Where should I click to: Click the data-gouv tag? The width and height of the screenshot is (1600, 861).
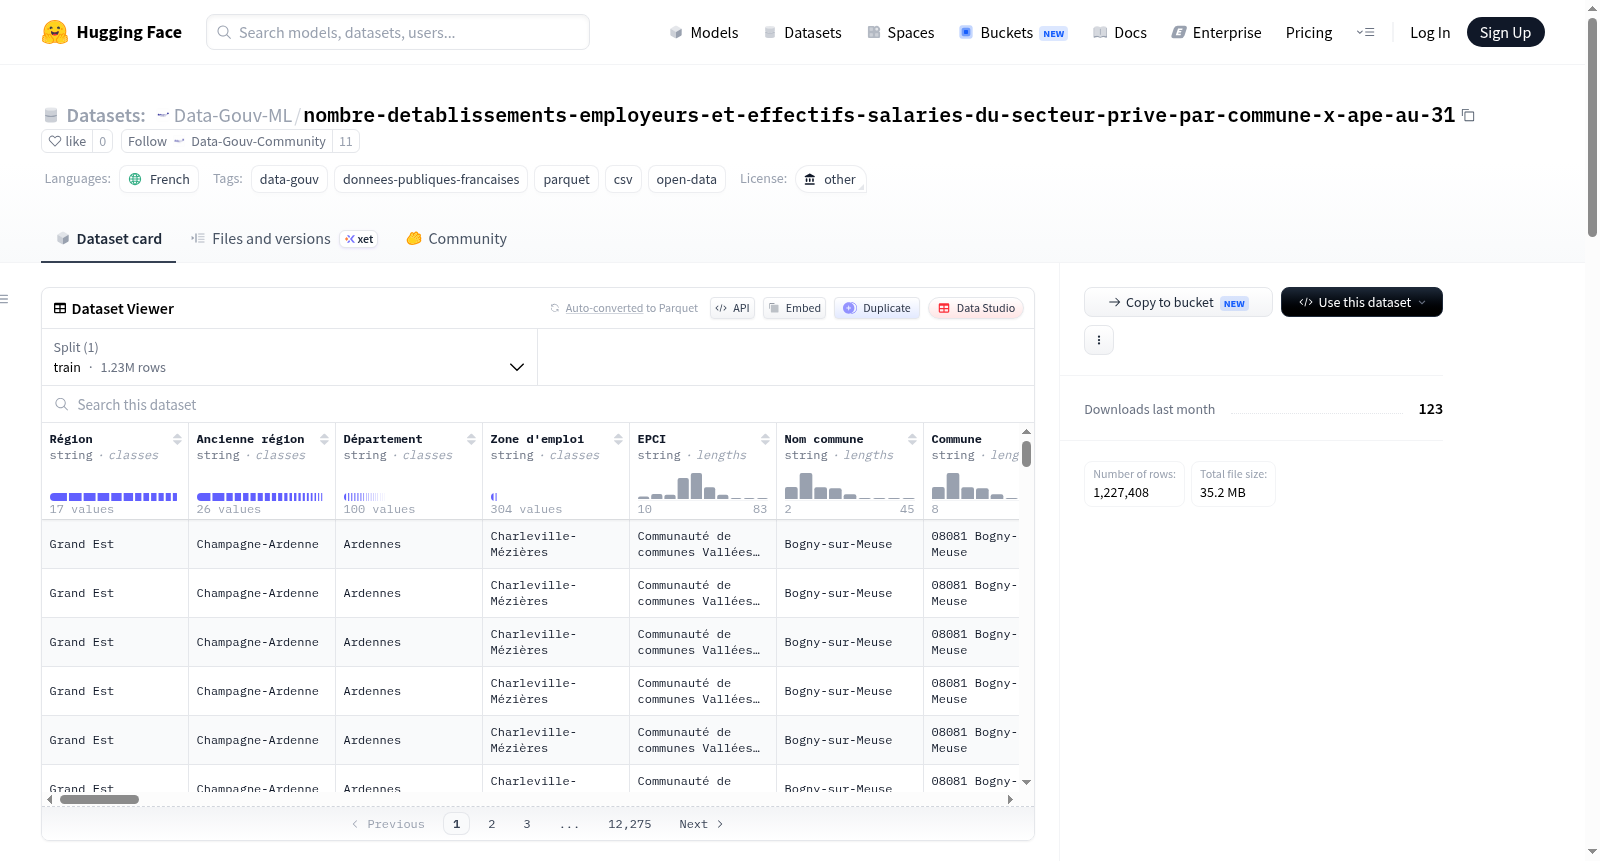tap(289, 179)
